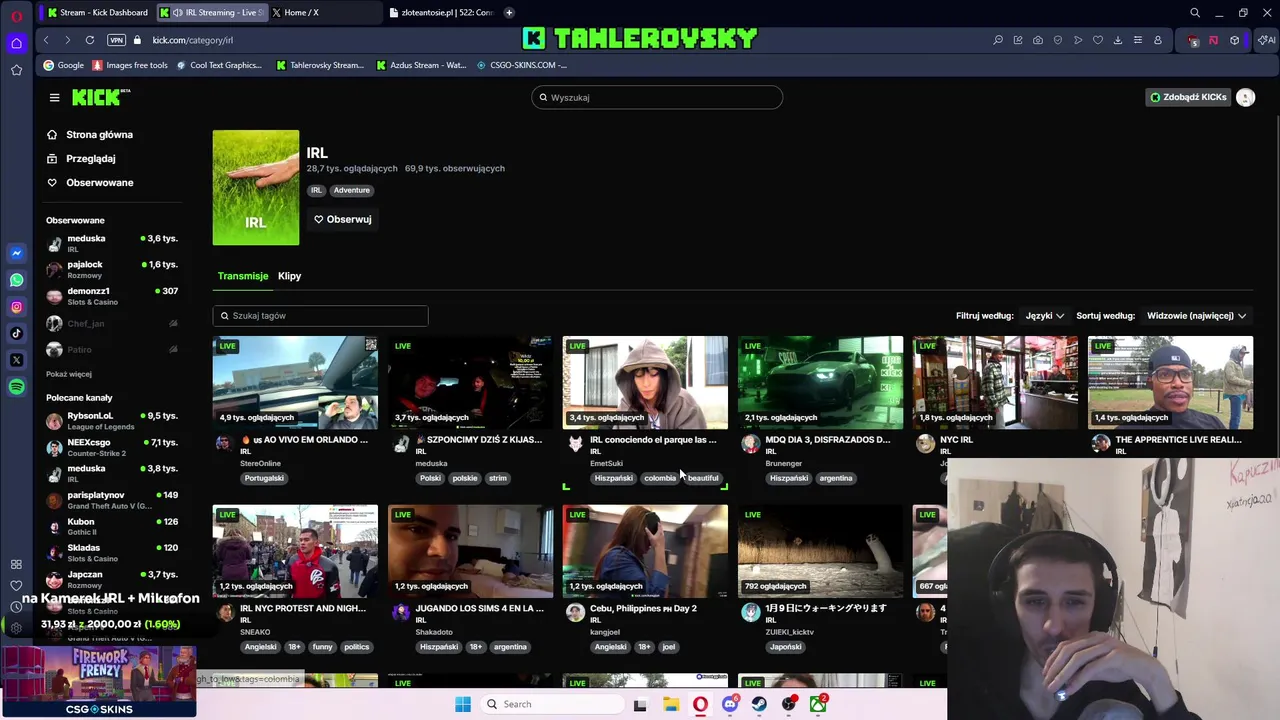Open X (Twitter) in the Opera sidebar
The height and width of the screenshot is (720, 1280).
point(16,360)
